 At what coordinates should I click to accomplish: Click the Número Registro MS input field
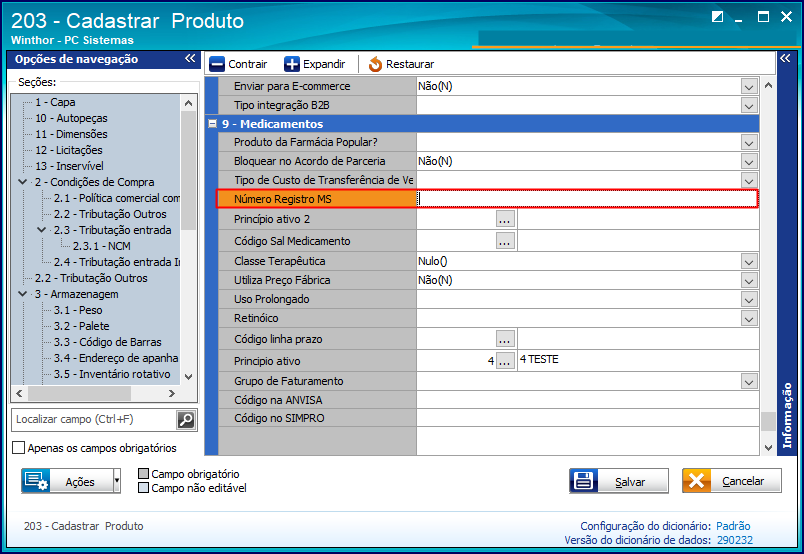(587, 199)
